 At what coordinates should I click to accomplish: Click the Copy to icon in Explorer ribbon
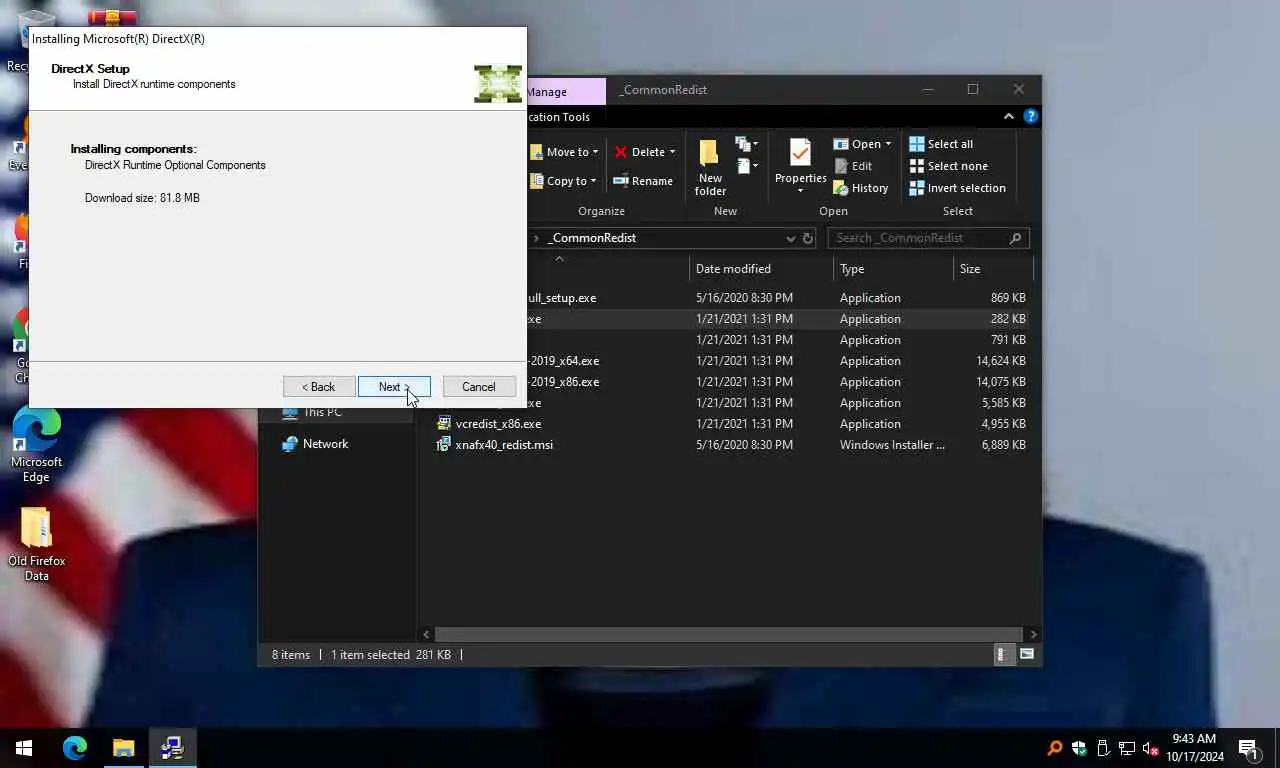click(x=537, y=181)
